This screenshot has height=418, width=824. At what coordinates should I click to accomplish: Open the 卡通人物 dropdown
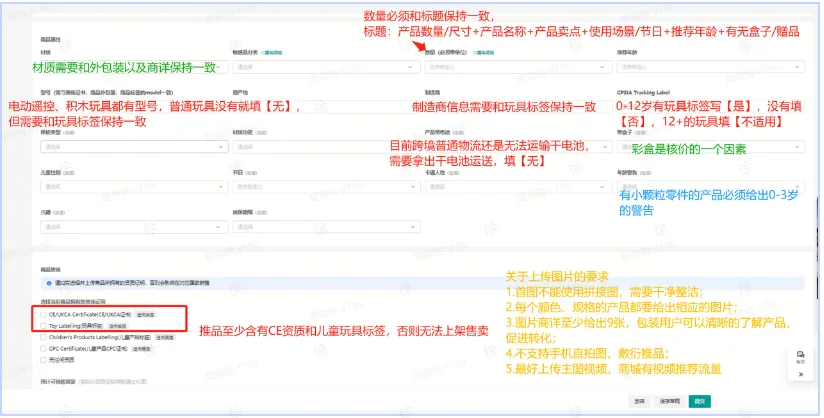(518, 187)
